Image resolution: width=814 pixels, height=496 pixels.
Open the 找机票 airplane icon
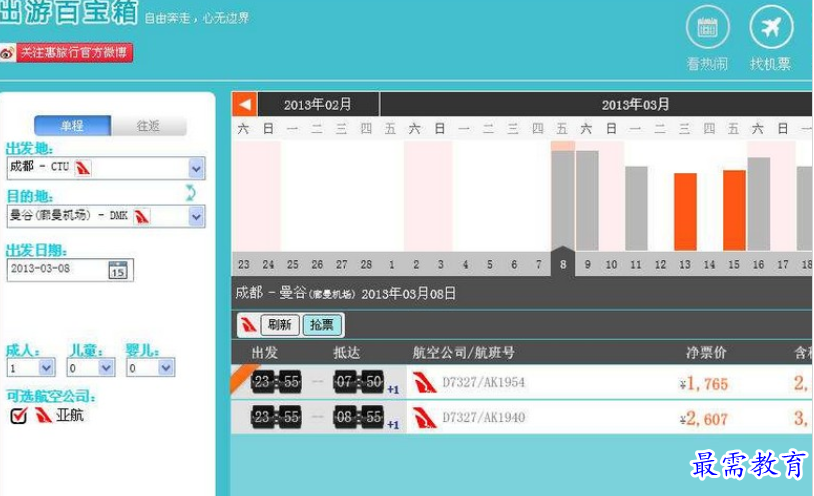771,26
